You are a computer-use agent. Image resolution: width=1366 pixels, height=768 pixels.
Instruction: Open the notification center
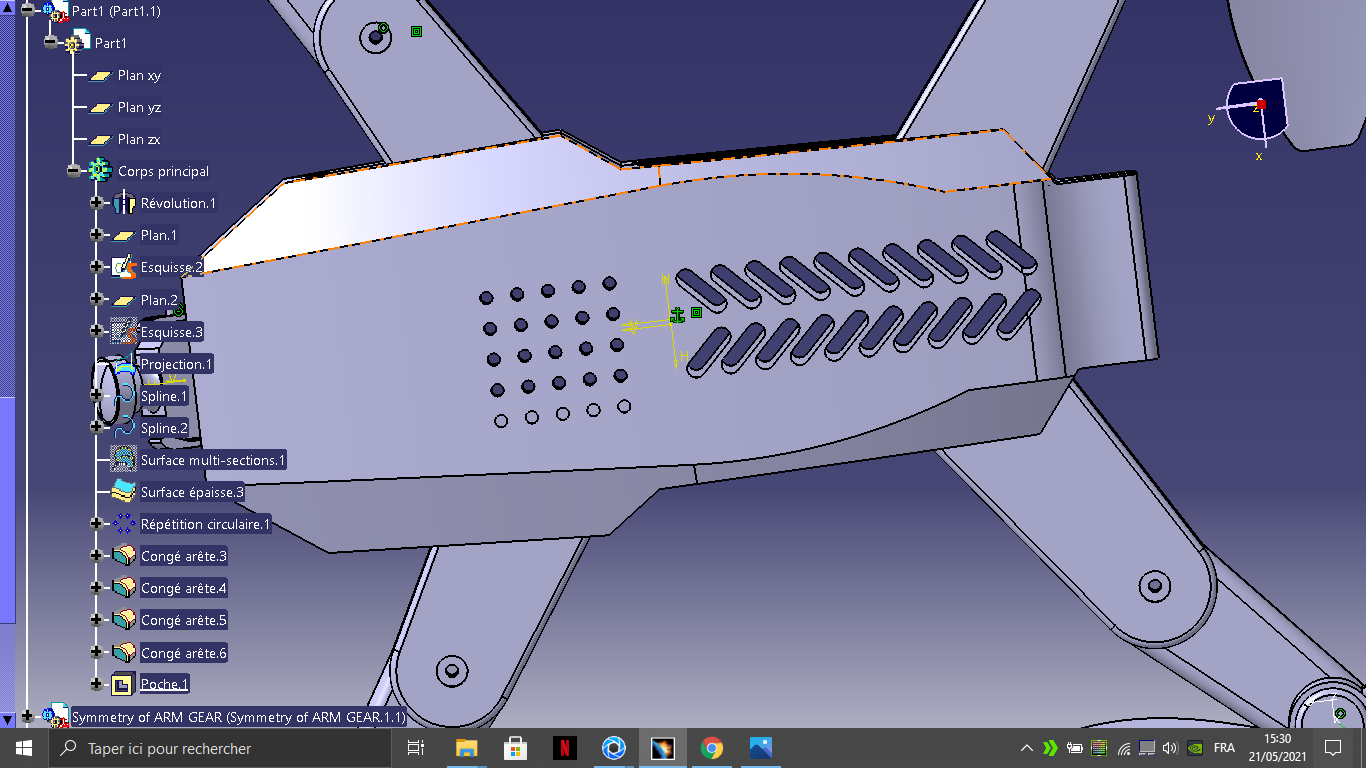(x=1333, y=748)
